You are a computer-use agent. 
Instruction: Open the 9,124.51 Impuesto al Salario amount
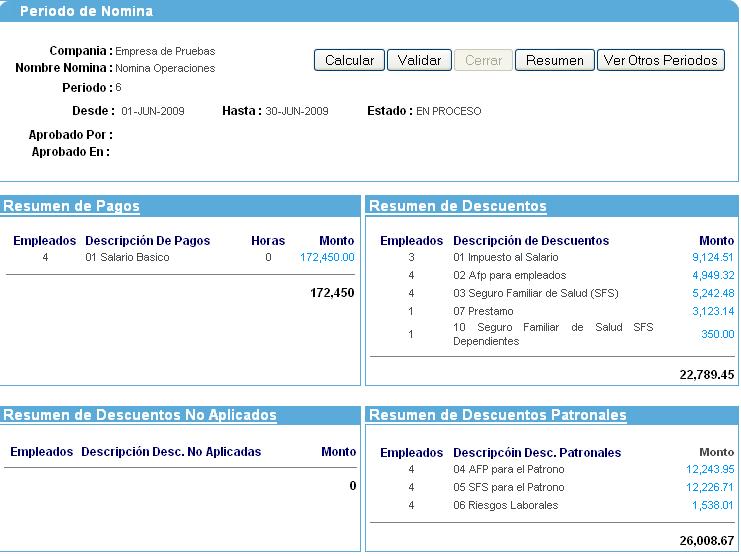click(712, 257)
